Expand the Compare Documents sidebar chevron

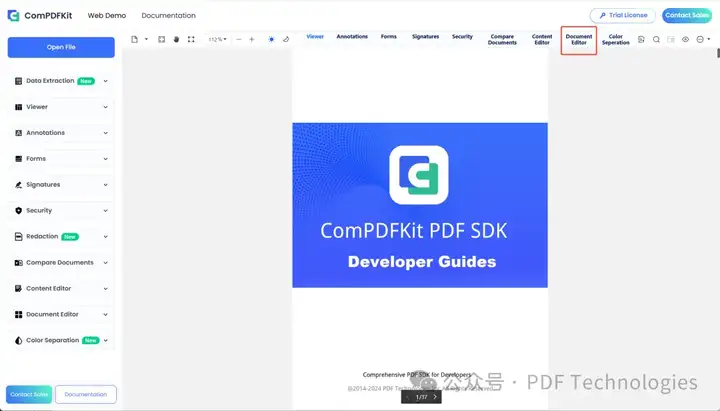[106, 263]
